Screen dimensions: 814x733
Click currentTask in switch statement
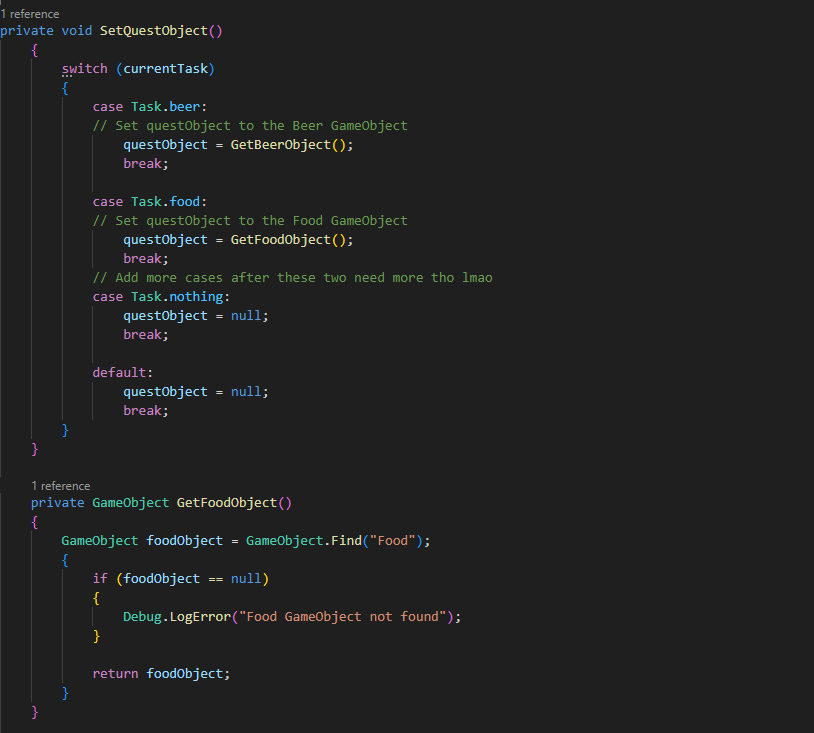point(166,69)
